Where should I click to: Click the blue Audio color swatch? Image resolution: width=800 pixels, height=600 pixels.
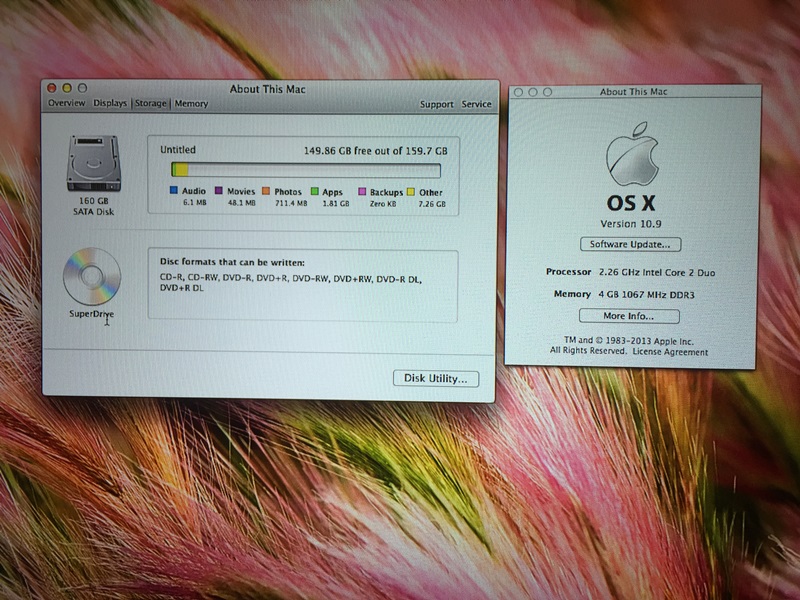click(x=173, y=190)
